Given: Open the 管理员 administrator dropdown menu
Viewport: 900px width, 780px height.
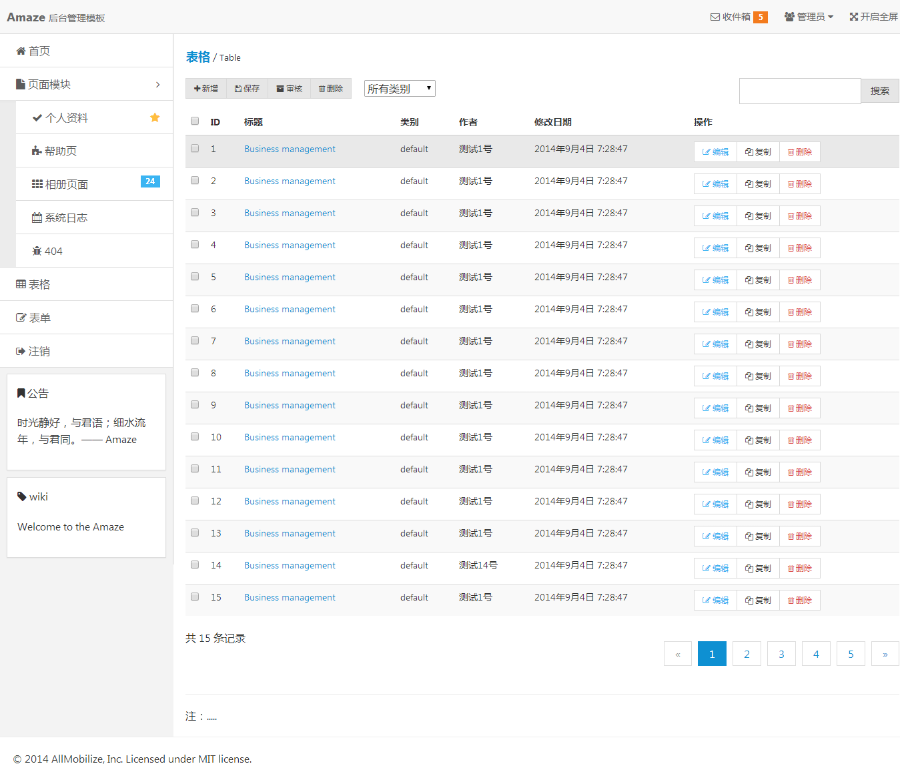Looking at the screenshot, I should coord(809,17).
